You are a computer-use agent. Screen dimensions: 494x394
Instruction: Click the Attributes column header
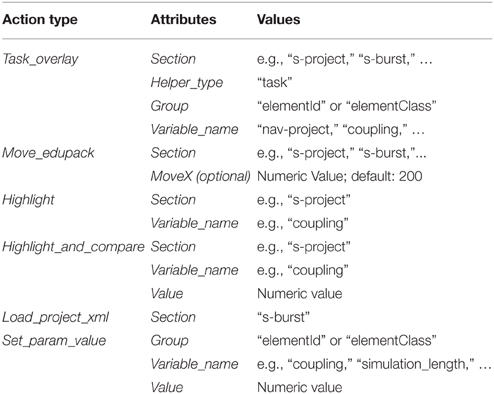(x=183, y=19)
